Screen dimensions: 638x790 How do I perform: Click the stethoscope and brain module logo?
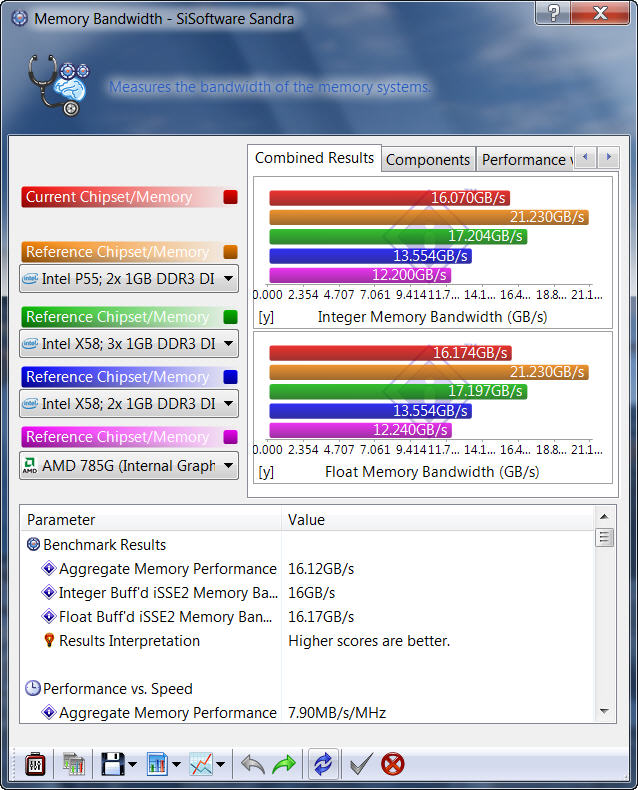(59, 85)
